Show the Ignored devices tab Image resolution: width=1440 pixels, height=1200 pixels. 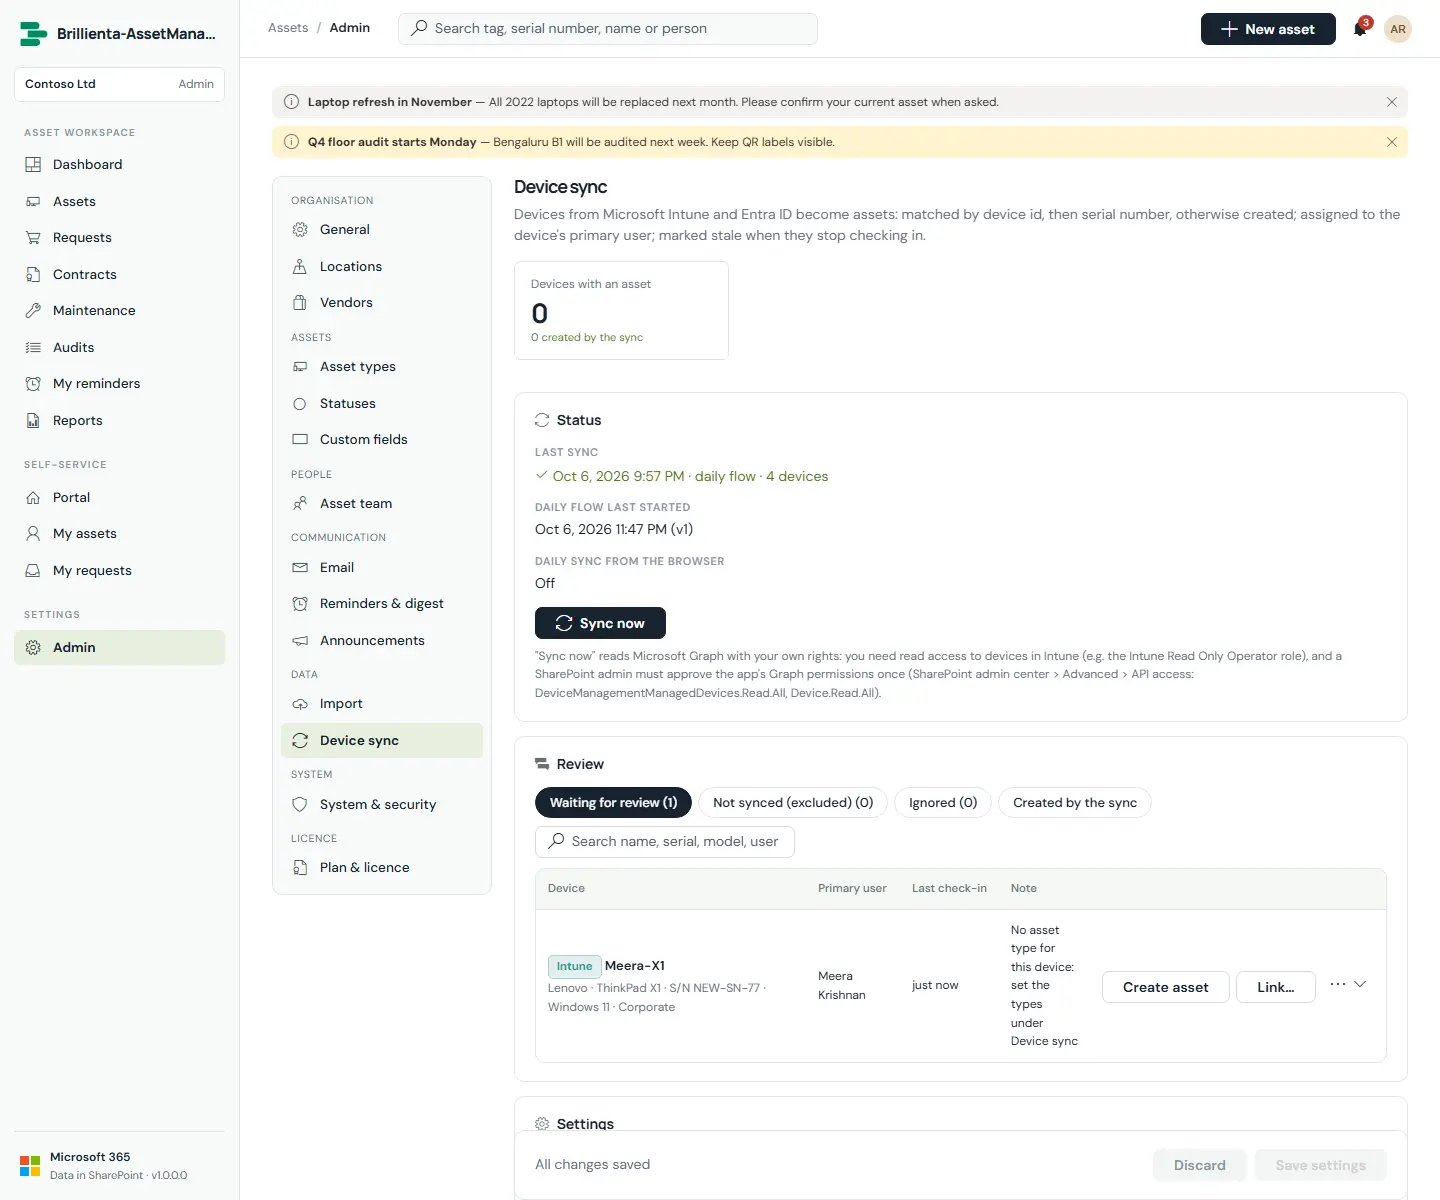[x=943, y=802]
